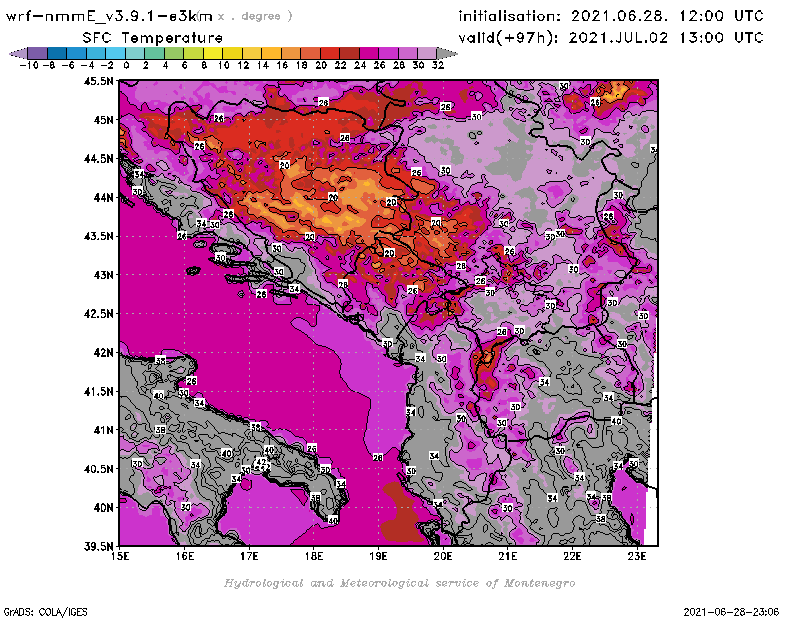800x618 pixels.
Task: Click the timestamp '2021-06-28-23:06'
Action: 731,611
